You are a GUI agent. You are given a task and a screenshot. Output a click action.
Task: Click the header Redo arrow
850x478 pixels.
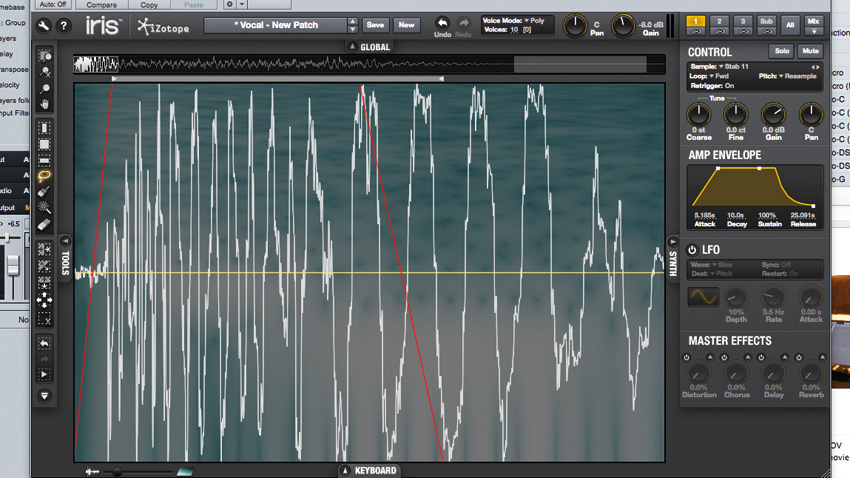click(463, 23)
